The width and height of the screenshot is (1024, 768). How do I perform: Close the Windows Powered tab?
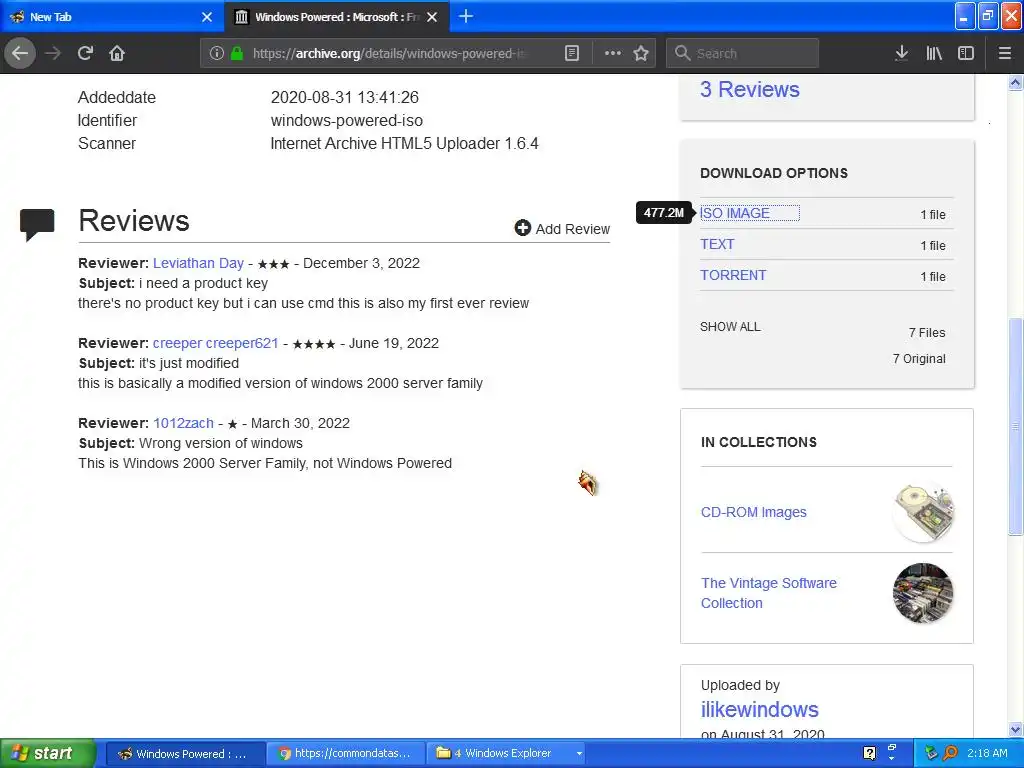(x=432, y=17)
